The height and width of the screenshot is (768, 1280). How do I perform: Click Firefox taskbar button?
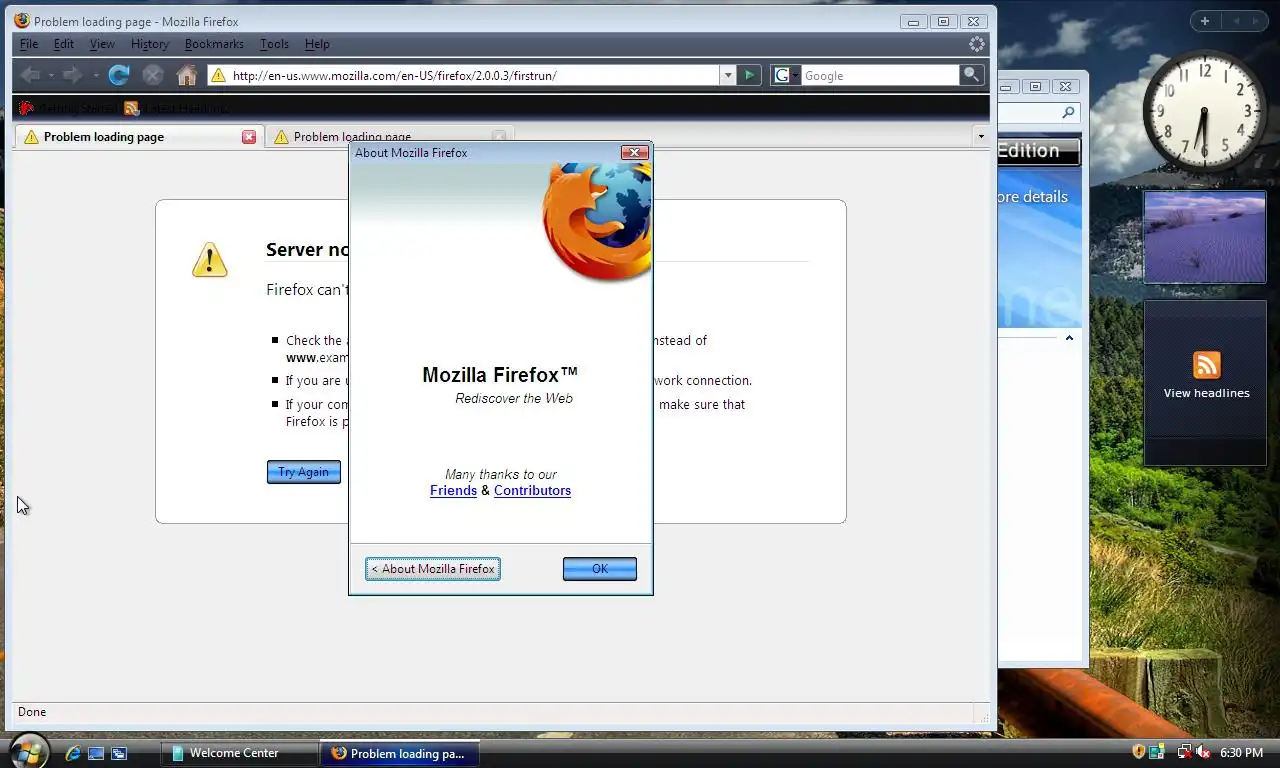click(x=400, y=753)
